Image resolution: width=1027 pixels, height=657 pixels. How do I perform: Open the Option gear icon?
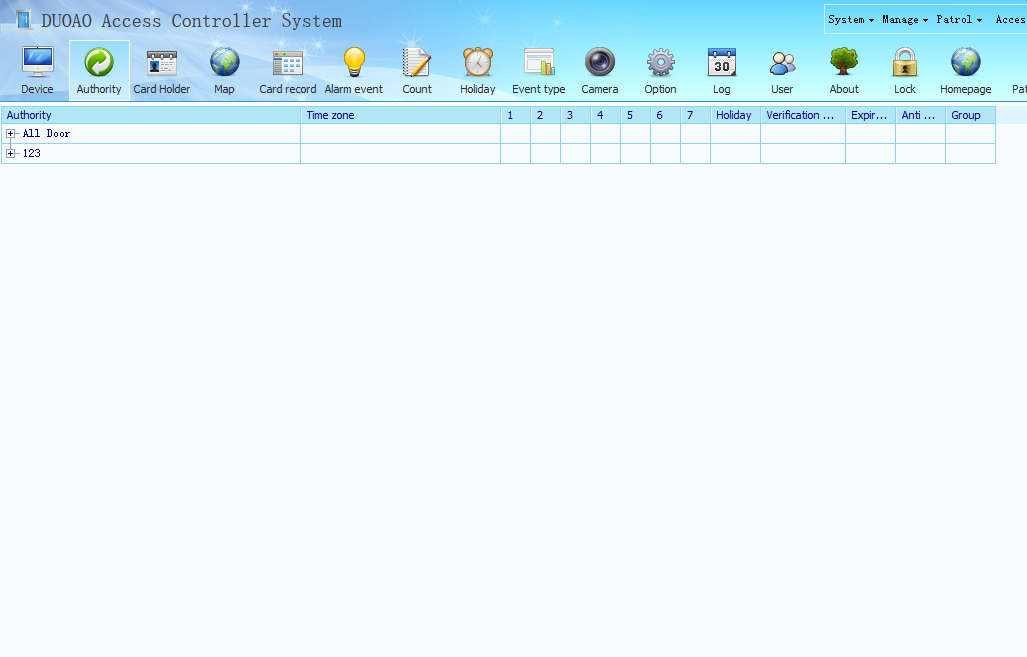pos(660,64)
